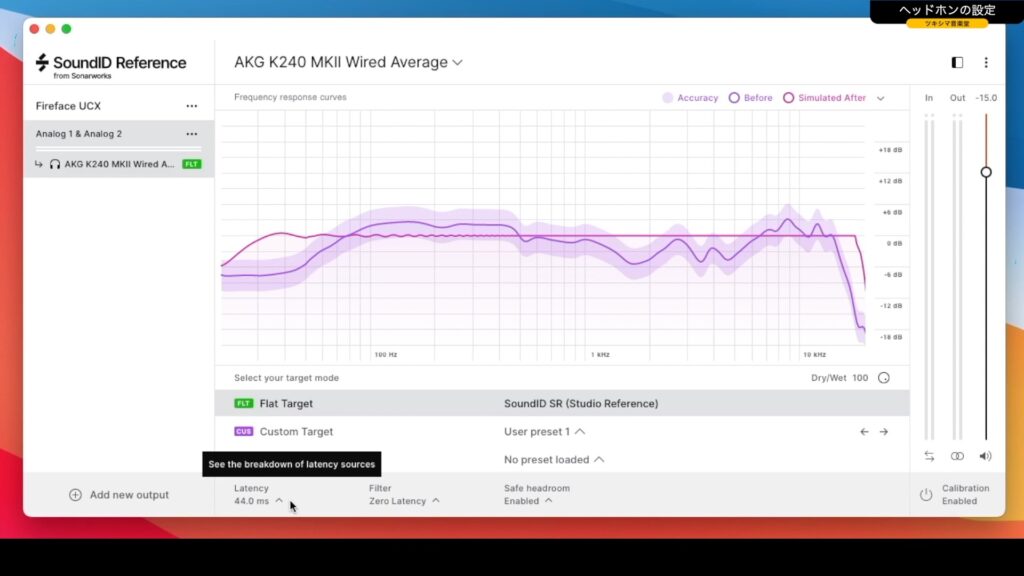
Task: Click the green FLT badge in sidebar
Action: [192, 164]
